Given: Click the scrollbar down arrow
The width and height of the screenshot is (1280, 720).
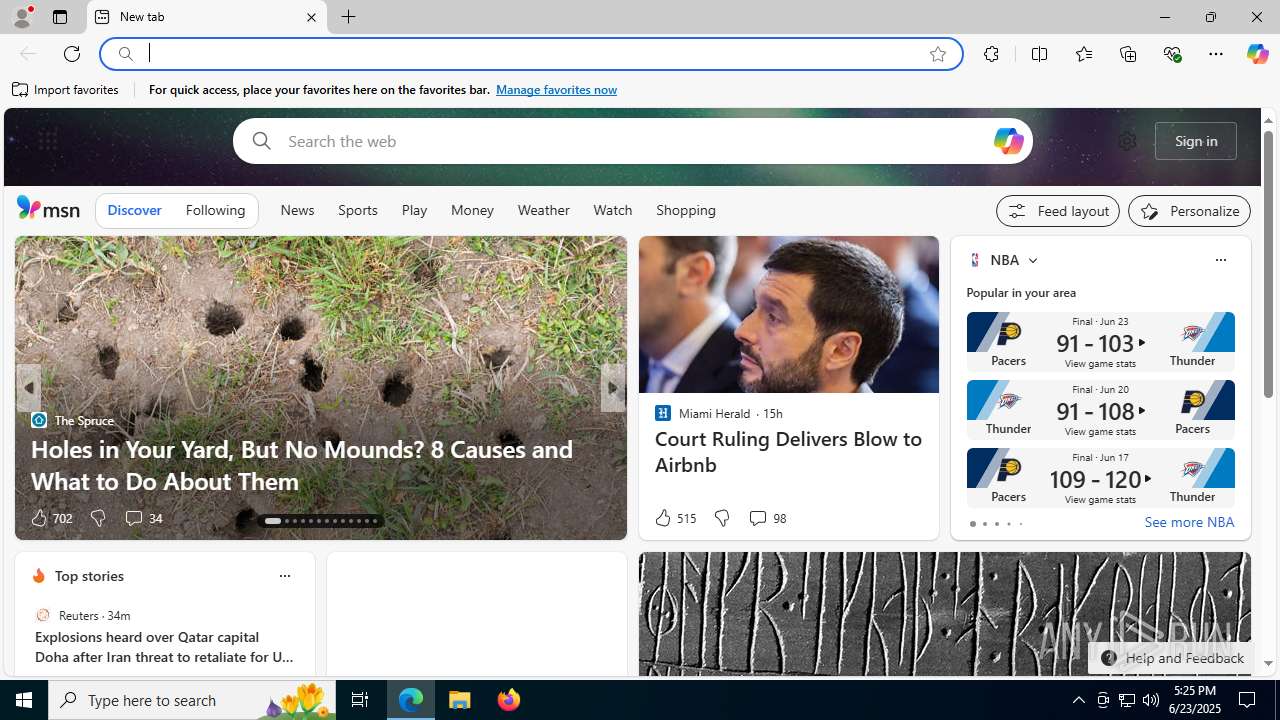Looking at the screenshot, I should (x=1268, y=664).
